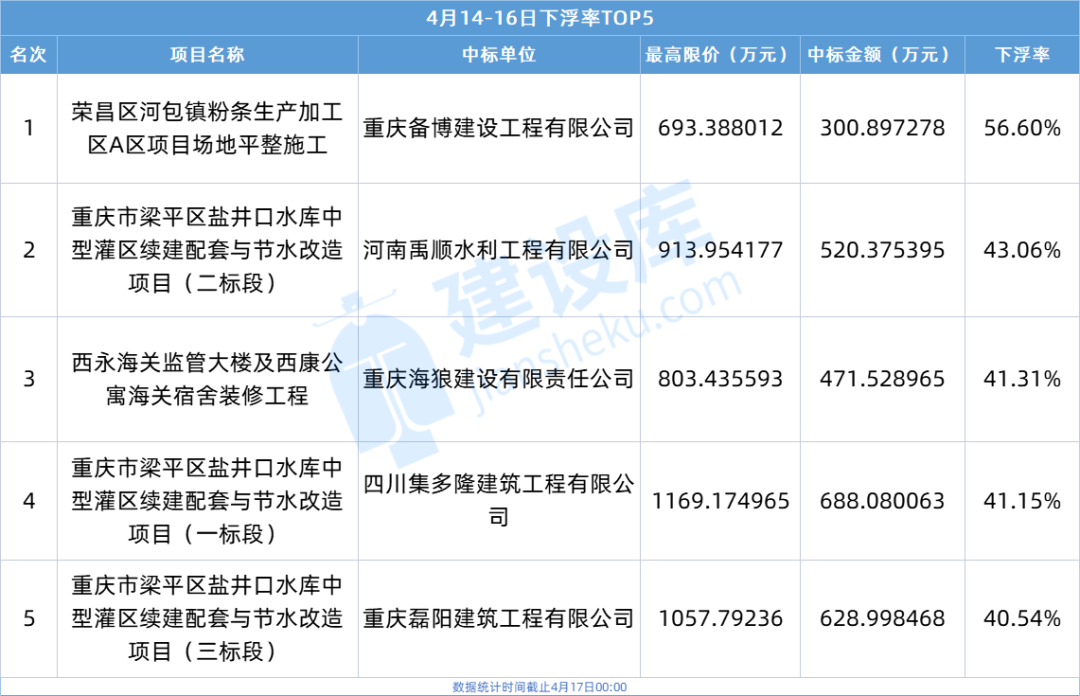Open the 二标段 irrigation project name
Viewport: 1080px width, 696px height.
coord(207,250)
